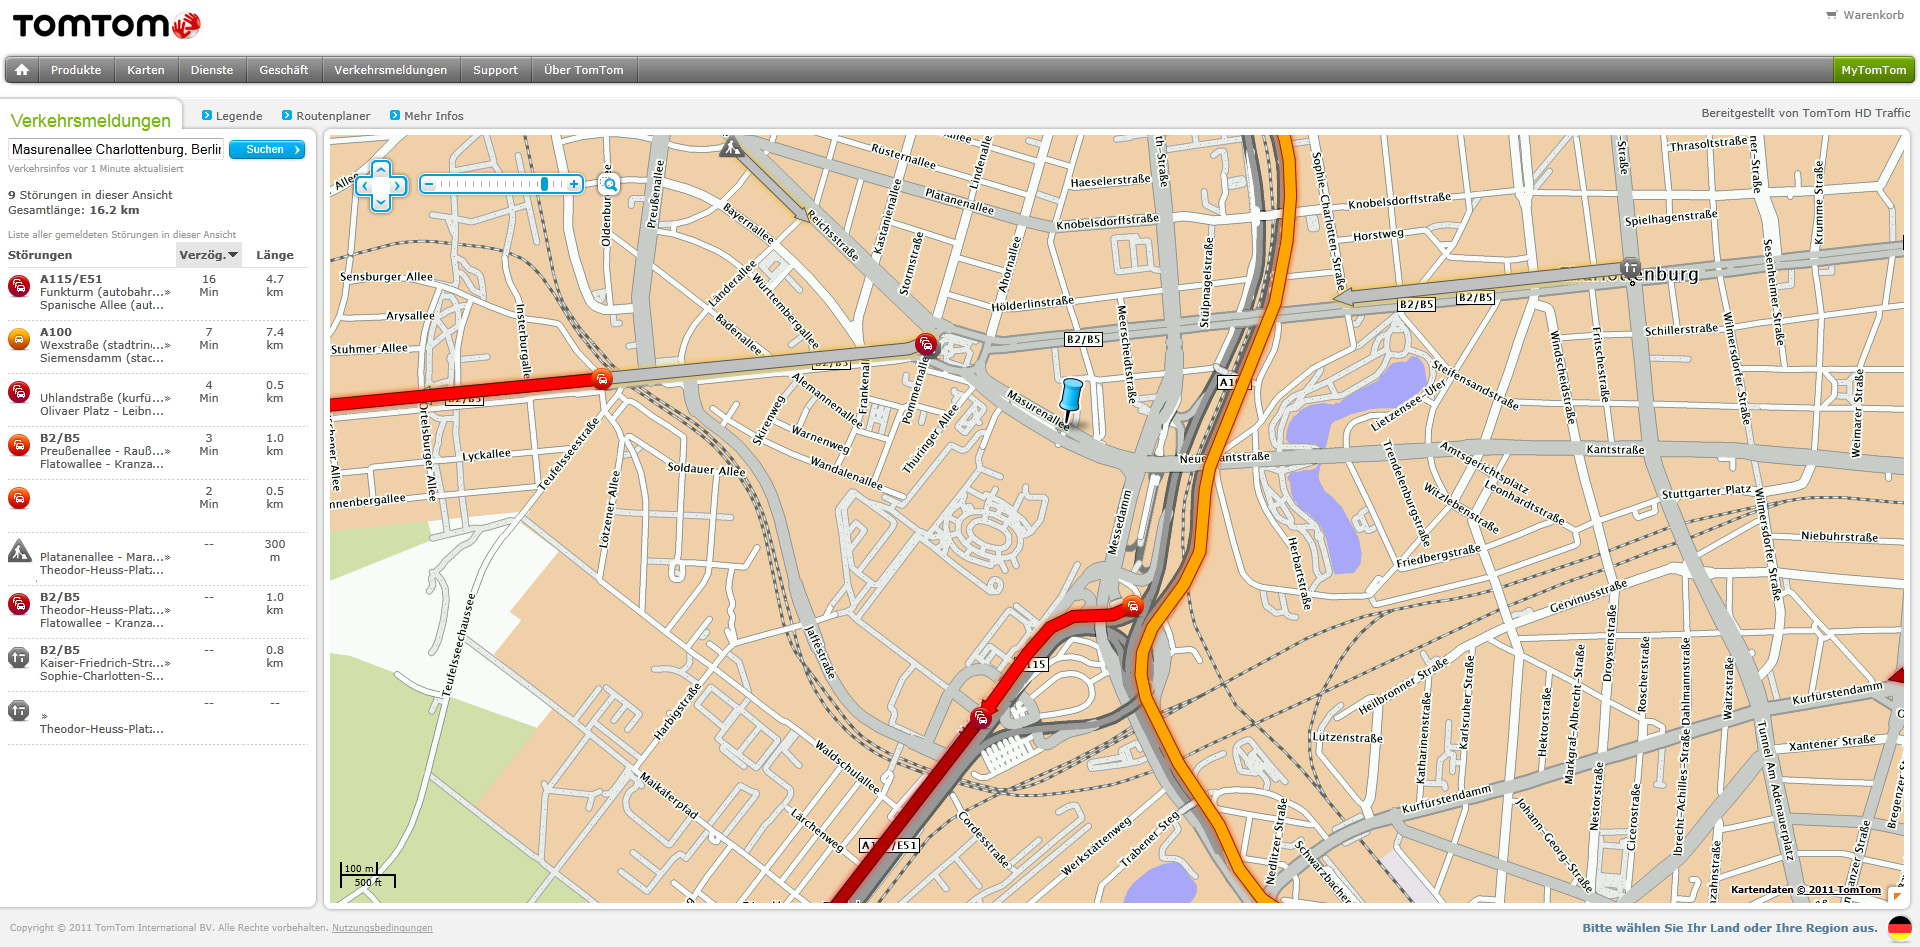Click the A100 orange slow traffic icon
The width and height of the screenshot is (1920, 947).
[19, 339]
